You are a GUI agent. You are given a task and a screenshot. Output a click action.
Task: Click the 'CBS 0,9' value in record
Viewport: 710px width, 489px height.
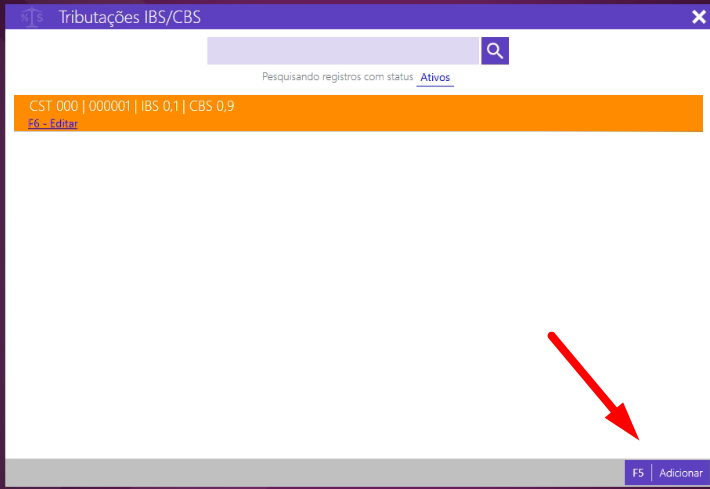click(x=212, y=106)
